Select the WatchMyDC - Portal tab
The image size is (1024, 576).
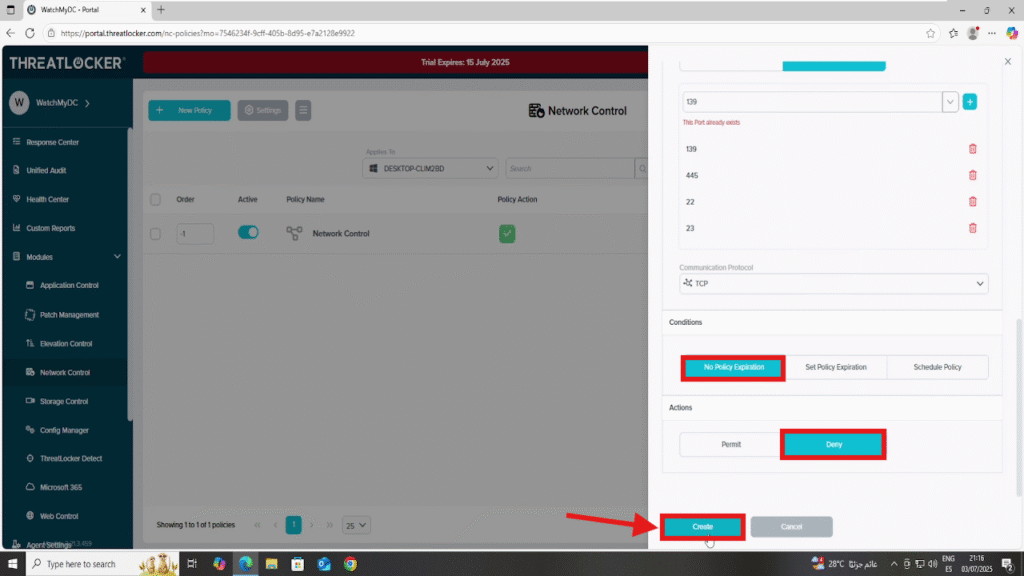pyautogui.click(x=85, y=10)
